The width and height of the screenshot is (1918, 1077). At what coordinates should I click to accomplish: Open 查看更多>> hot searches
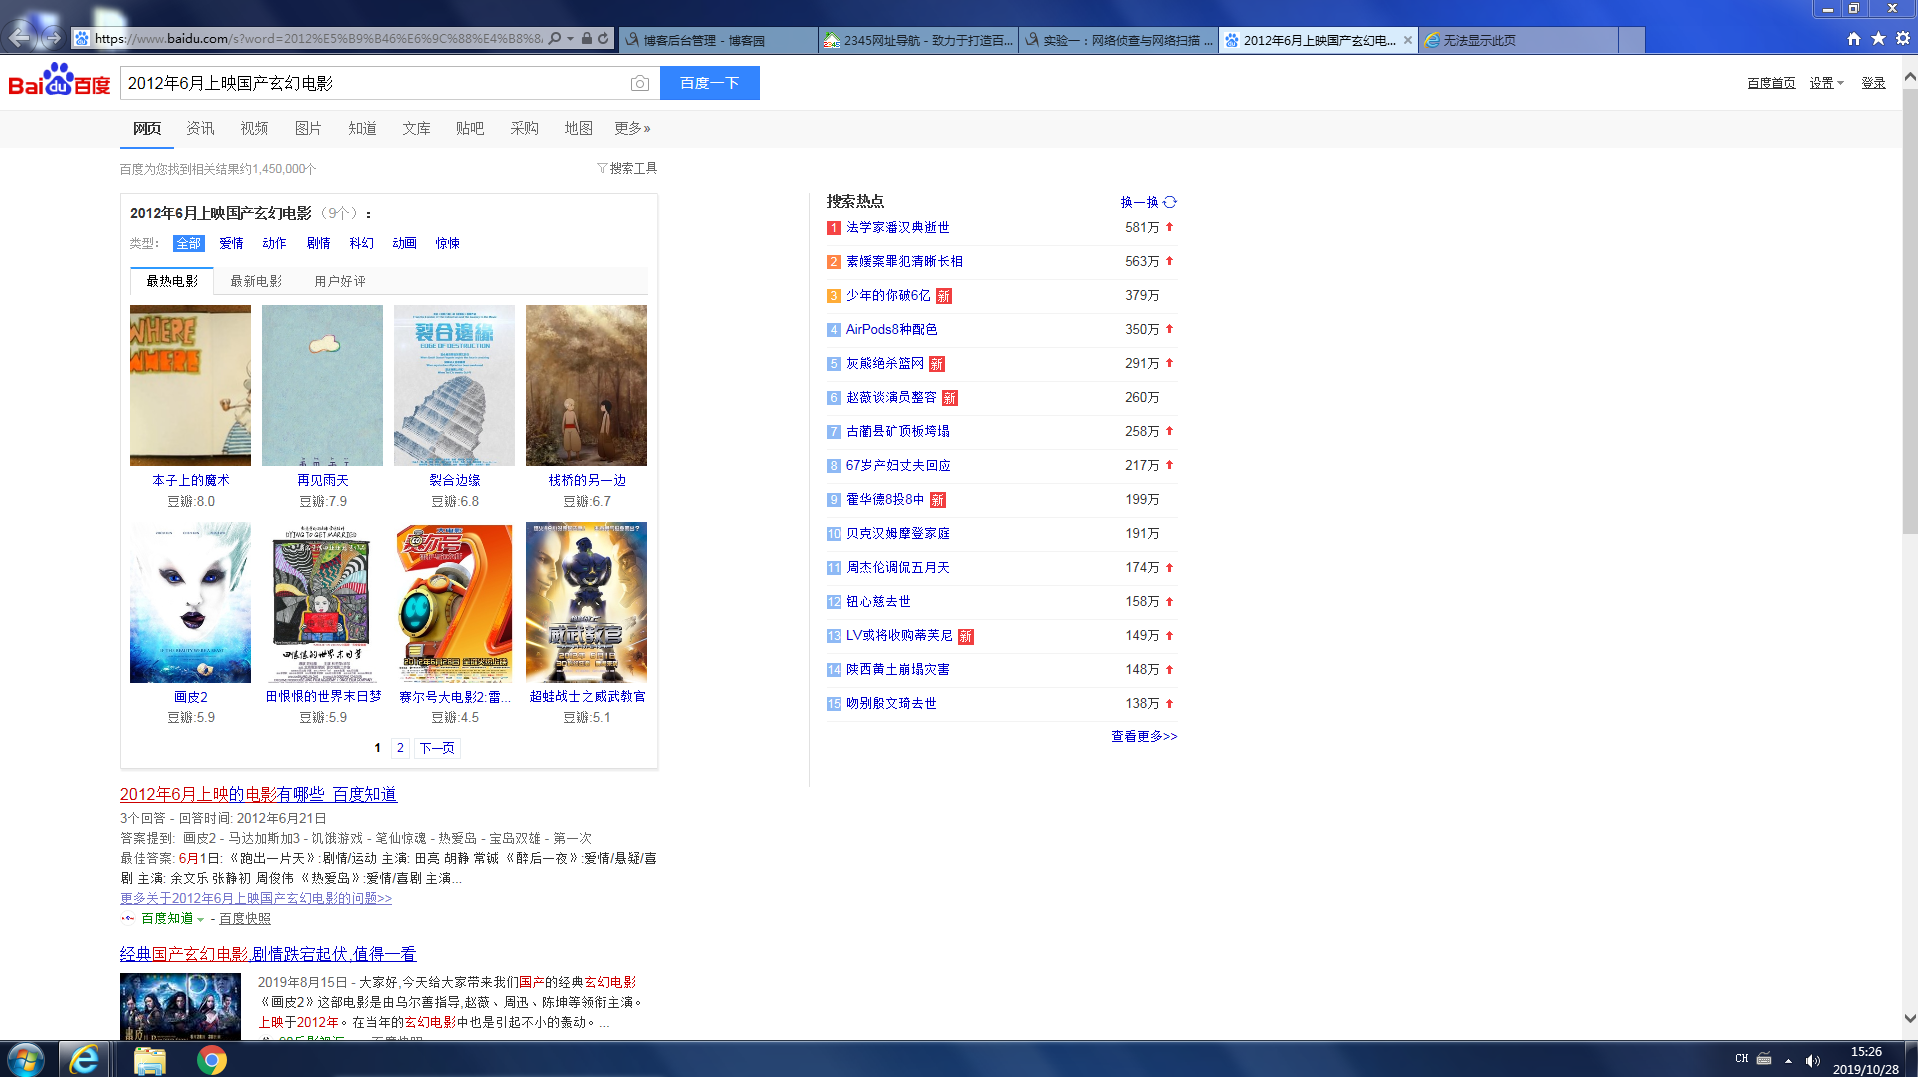[1144, 736]
